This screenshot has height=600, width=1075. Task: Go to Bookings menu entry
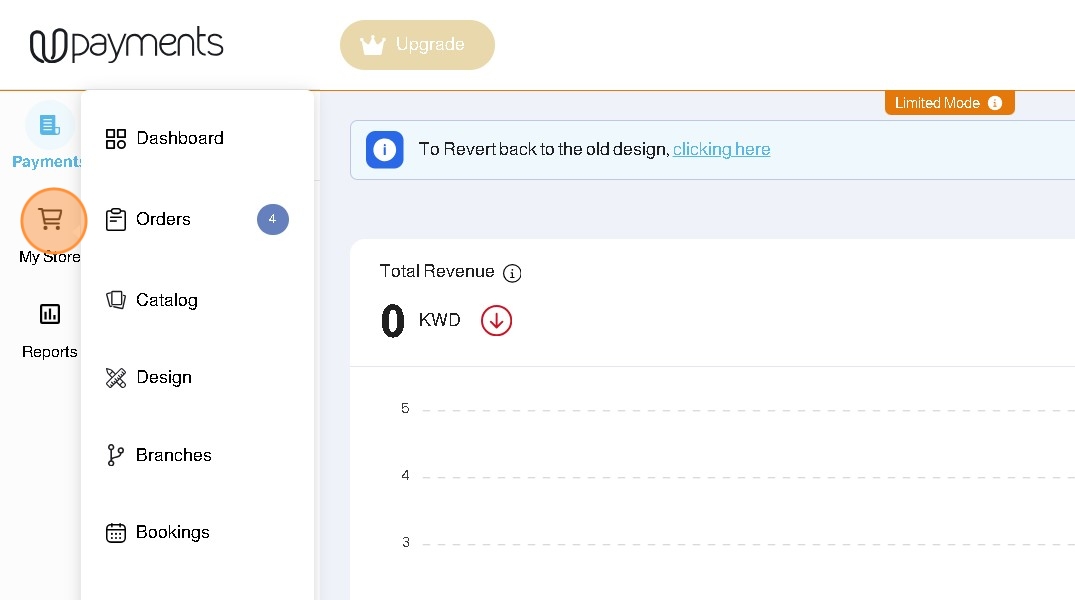173,532
